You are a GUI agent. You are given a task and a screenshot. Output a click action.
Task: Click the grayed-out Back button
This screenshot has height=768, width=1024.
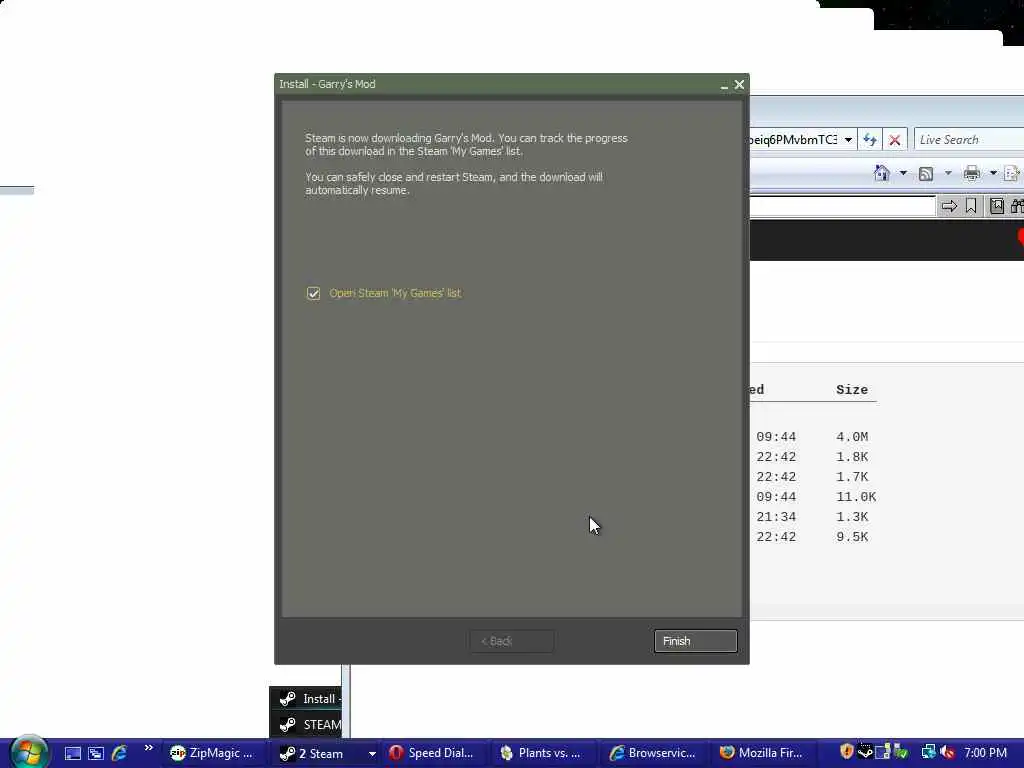511,641
